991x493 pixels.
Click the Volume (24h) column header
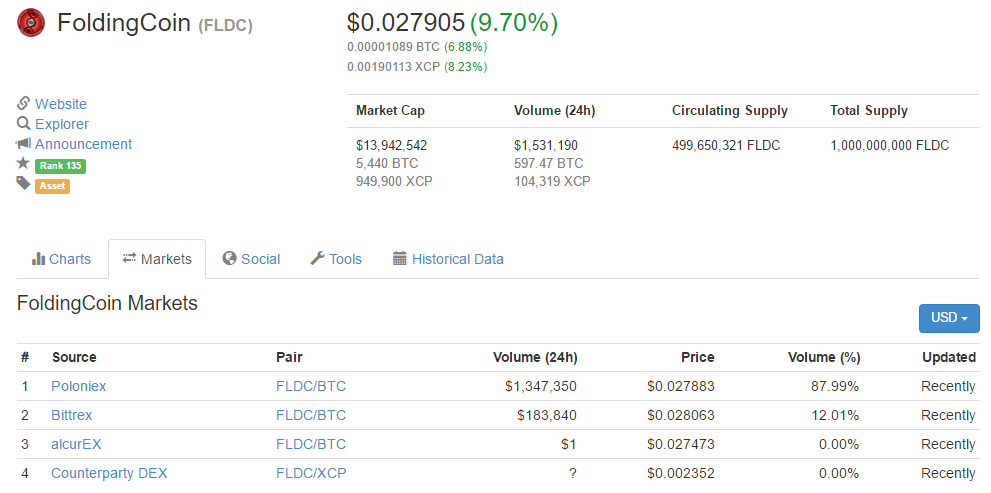pyautogui.click(x=535, y=357)
